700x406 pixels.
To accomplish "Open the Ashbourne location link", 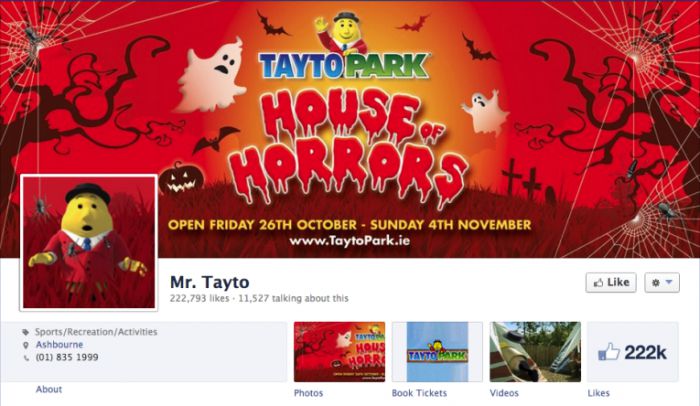I will pyautogui.click(x=59, y=344).
